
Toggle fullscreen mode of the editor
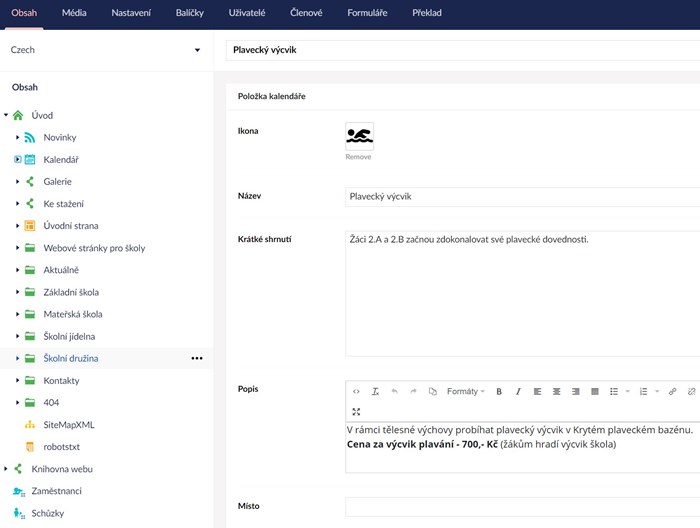(357, 411)
